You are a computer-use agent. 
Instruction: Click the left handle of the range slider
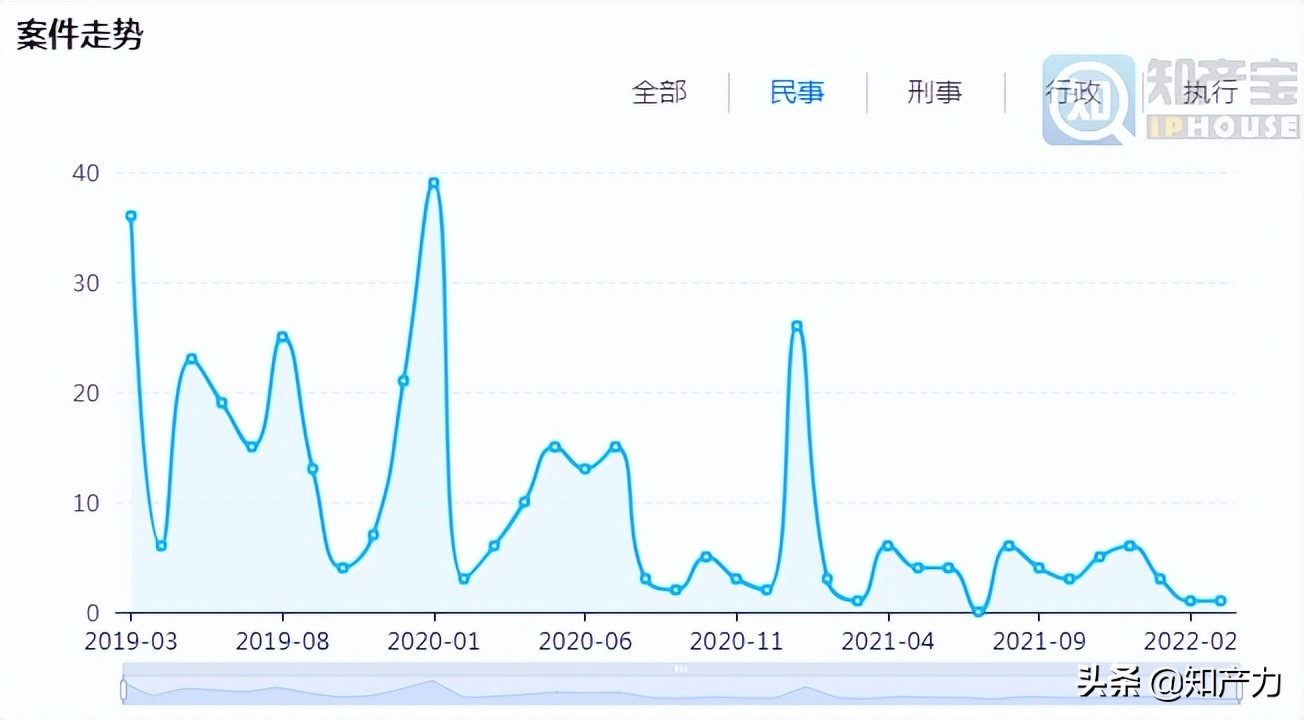point(124,690)
